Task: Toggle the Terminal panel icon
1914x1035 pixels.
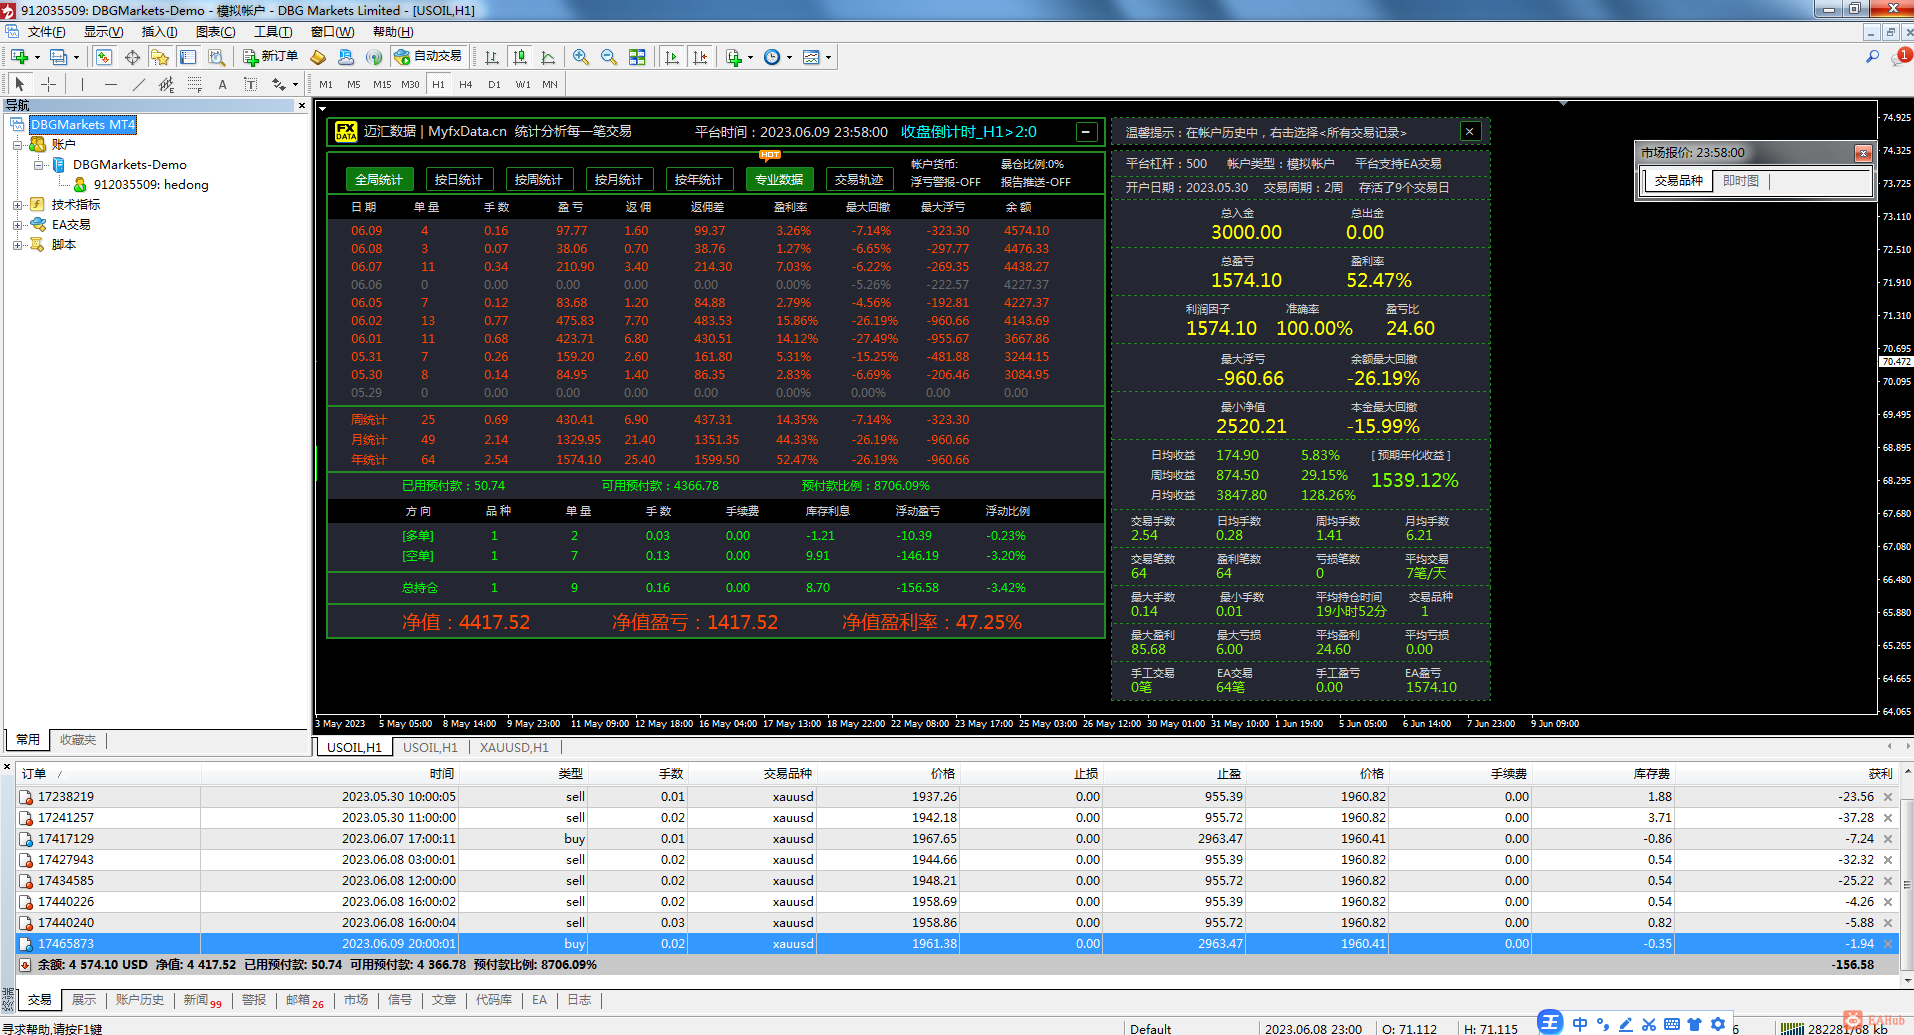Action: 188,57
